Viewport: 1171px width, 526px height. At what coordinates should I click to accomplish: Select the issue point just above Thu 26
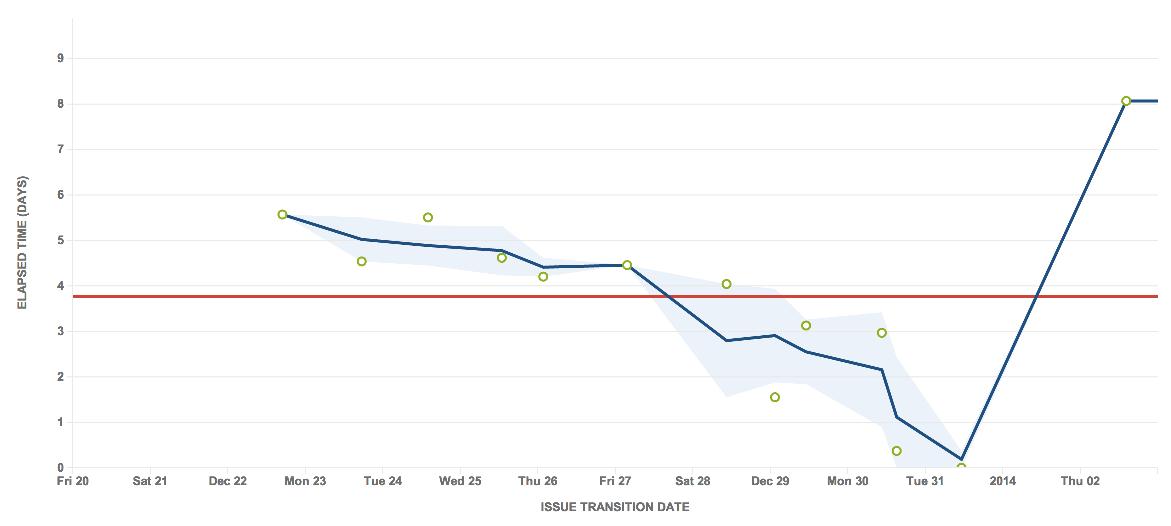pyautogui.click(x=543, y=276)
